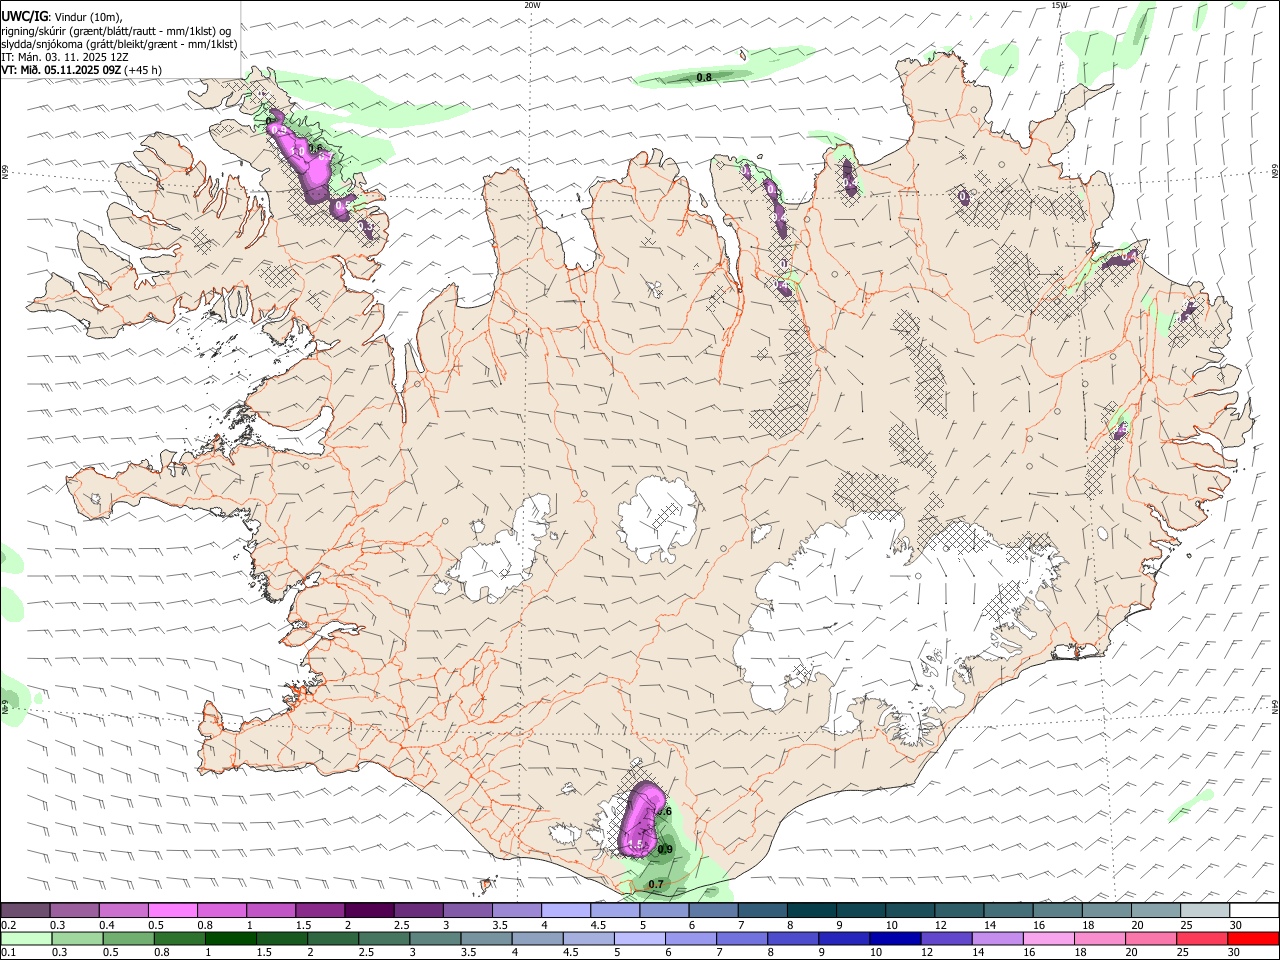
Task: Click the bright red 30 mm rain swatch
Action: [x=1252, y=939]
